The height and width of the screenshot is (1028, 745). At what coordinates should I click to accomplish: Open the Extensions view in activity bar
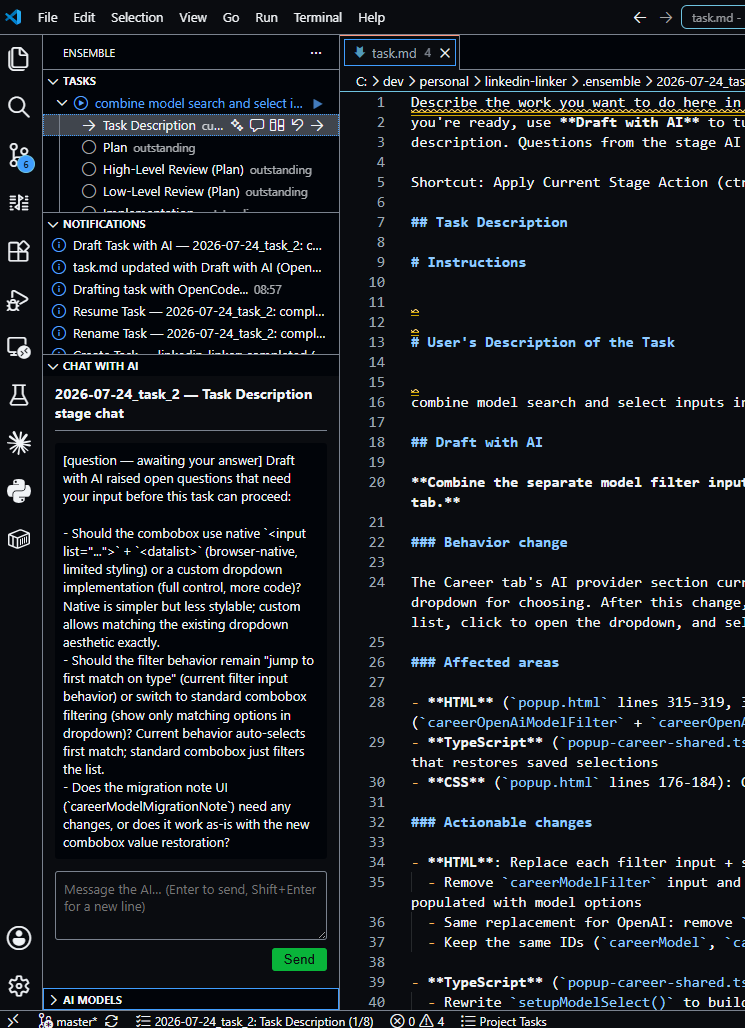pos(18,251)
